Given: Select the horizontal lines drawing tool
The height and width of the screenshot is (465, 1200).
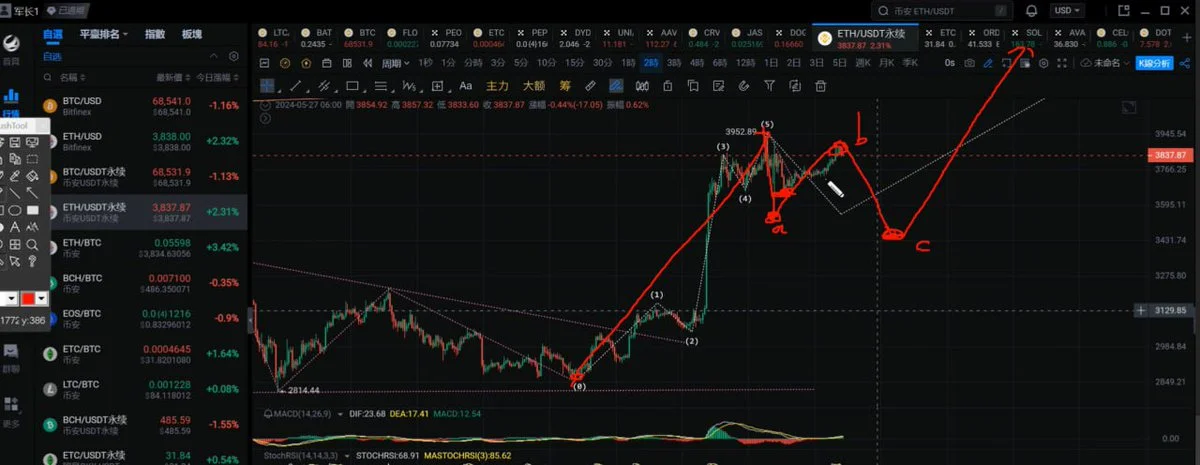Looking at the screenshot, I should tap(381, 86).
